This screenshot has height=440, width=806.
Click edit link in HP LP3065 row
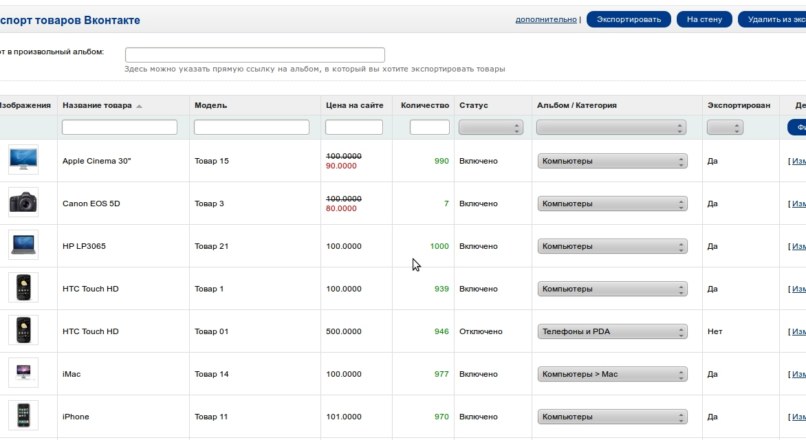(797, 246)
